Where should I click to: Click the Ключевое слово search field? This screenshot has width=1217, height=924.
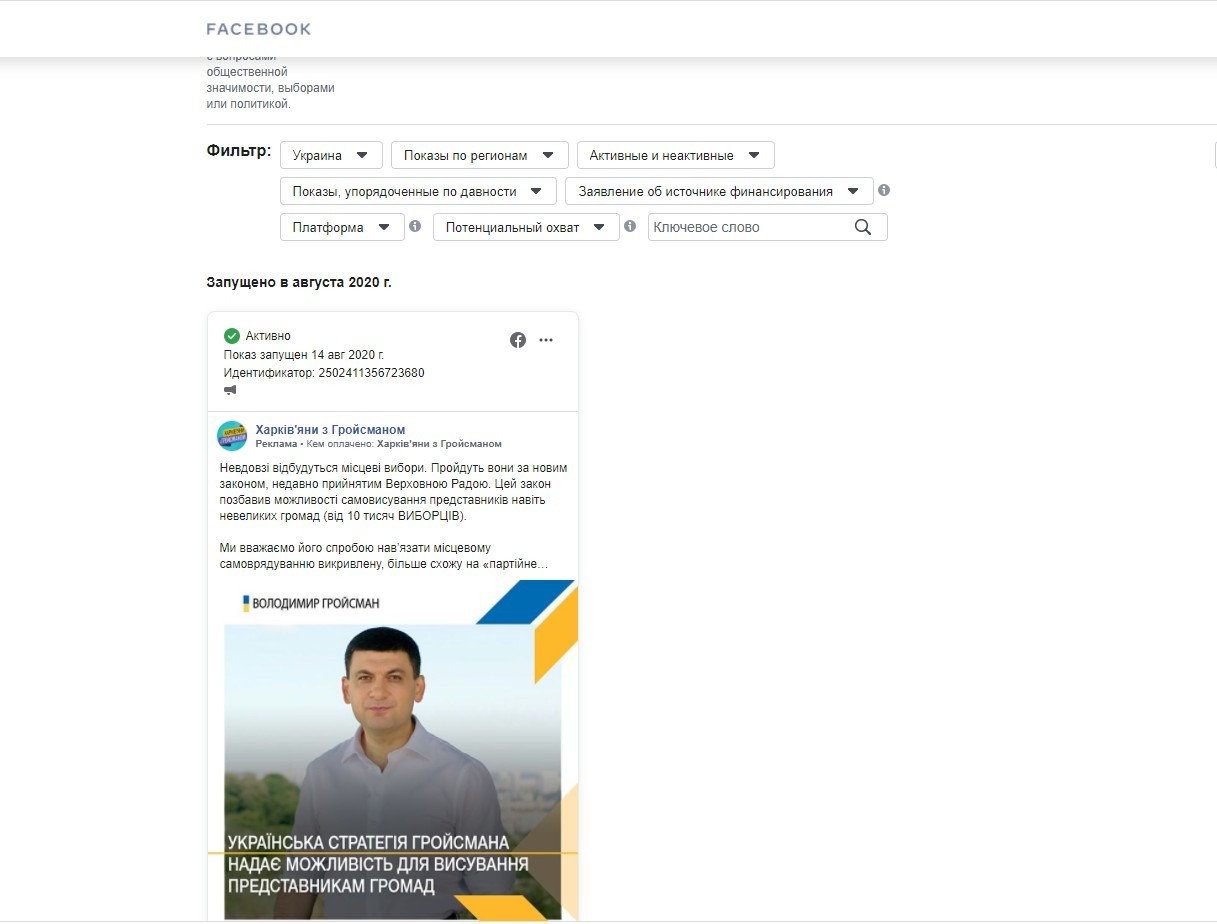(750, 227)
